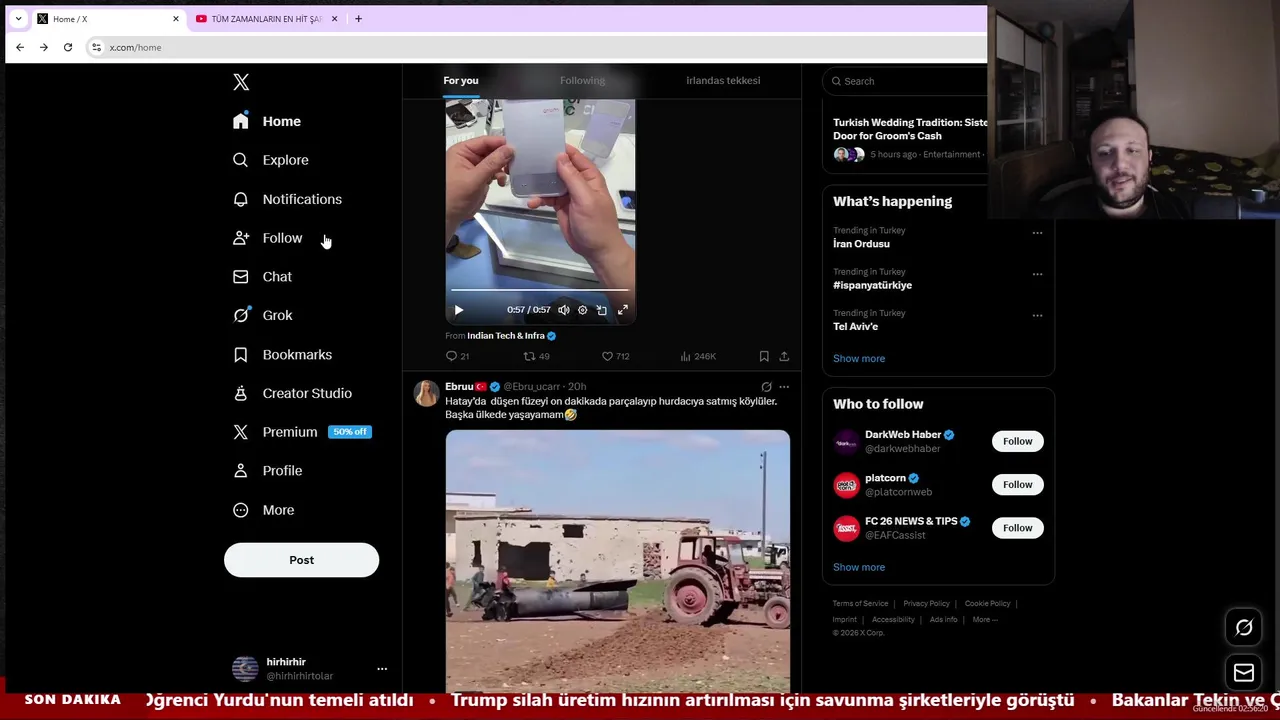Switch to the For you tab
The width and height of the screenshot is (1280, 720).
461,80
